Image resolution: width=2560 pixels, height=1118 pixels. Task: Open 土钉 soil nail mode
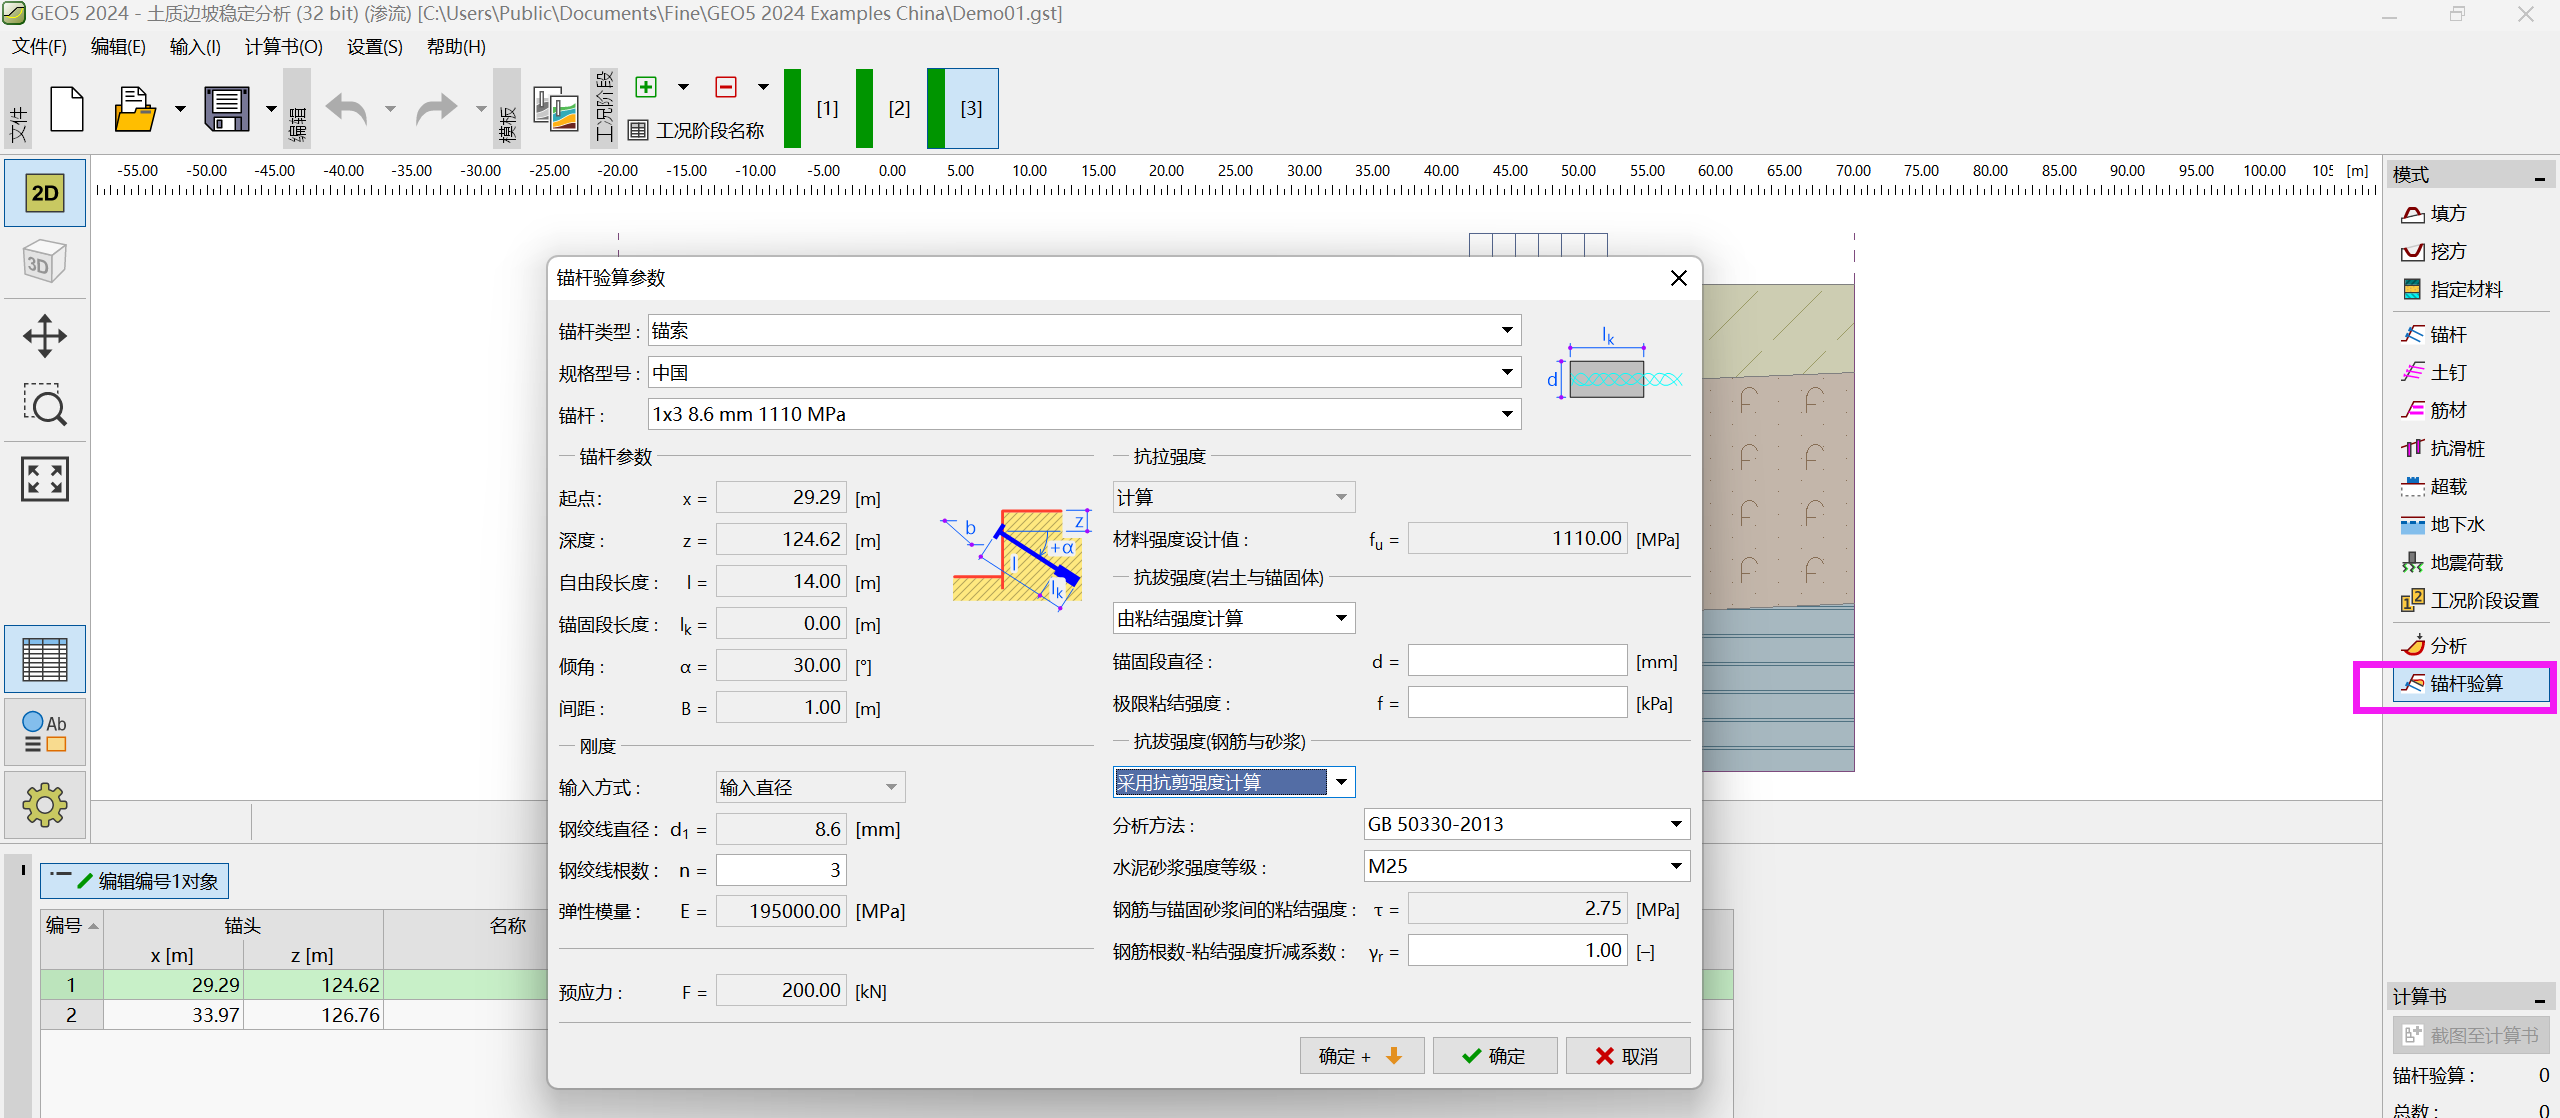[x=2434, y=372]
